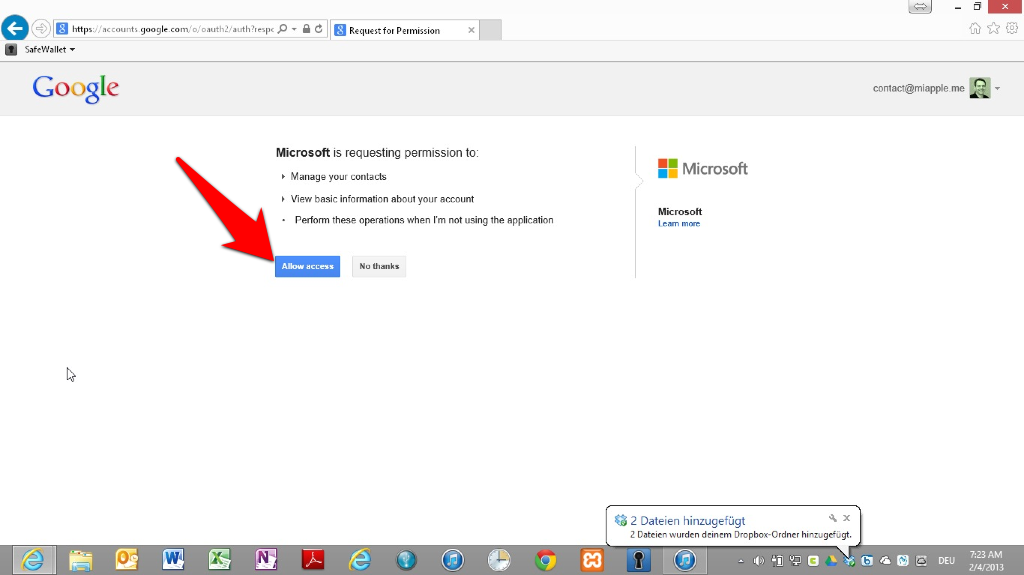The width and height of the screenshot is (1024, 575).
Task: Click the No thanks button
Action: pos(379,266)
